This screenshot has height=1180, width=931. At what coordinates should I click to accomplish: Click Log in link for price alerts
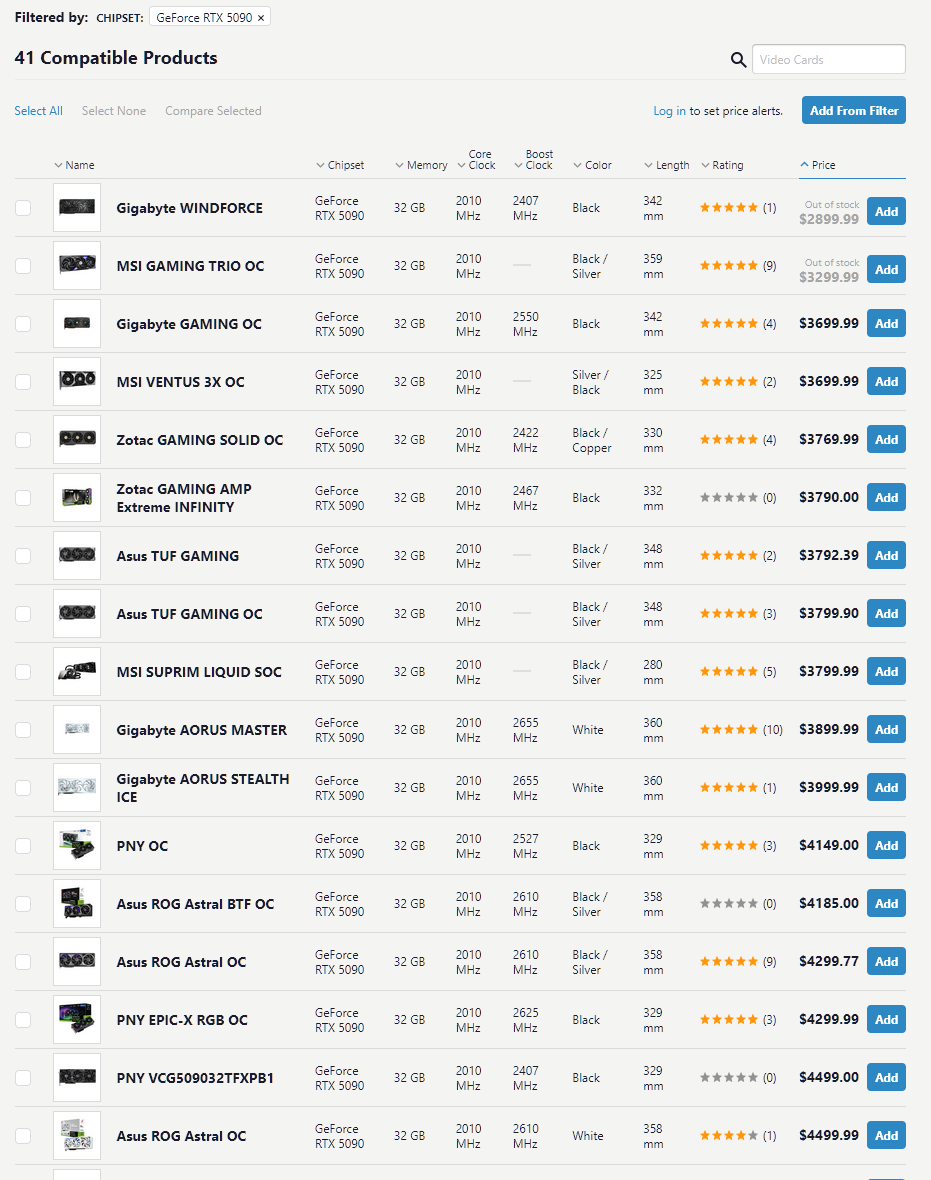(x=669, y=111)
